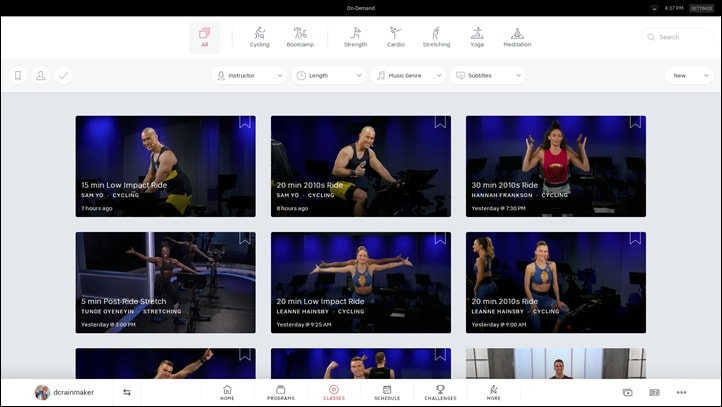Open the New sort dropdown
Screen dimensions: 722x407
point(689,76)
